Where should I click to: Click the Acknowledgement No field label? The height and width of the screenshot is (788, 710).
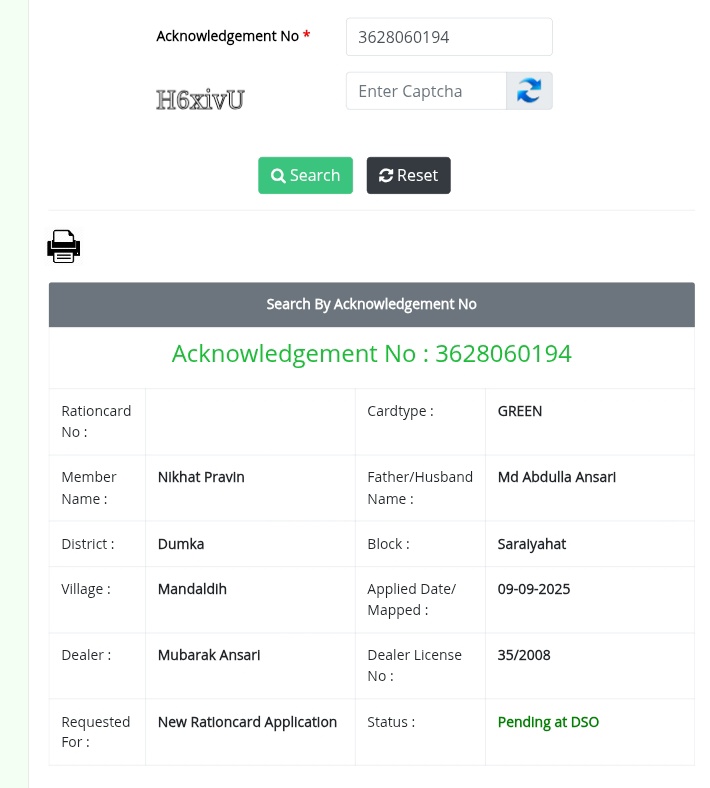(227, 36)
